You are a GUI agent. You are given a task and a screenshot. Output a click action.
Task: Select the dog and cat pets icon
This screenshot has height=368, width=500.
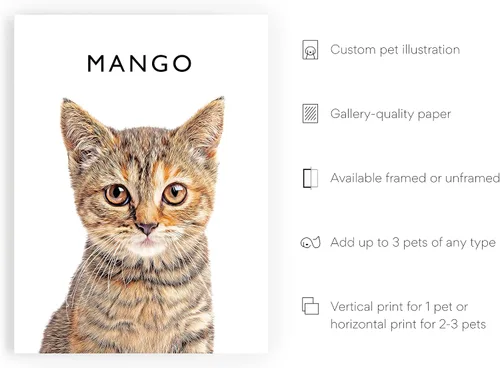click(310, 242)
